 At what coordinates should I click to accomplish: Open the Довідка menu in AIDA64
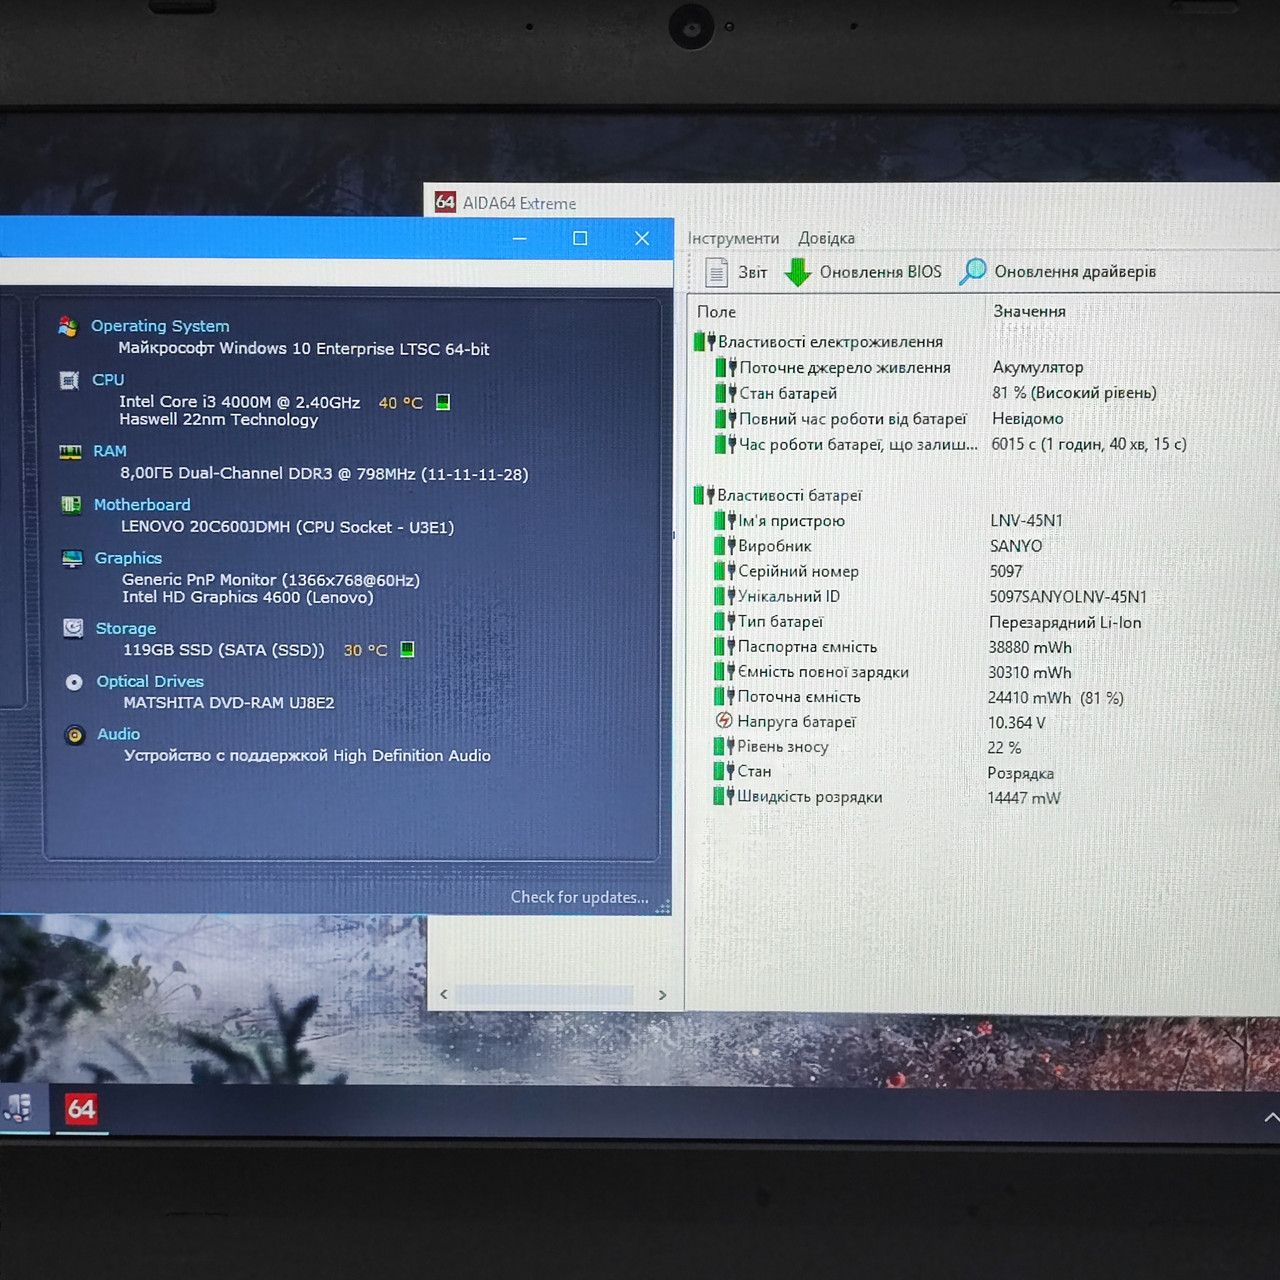[x=826, y=238]
